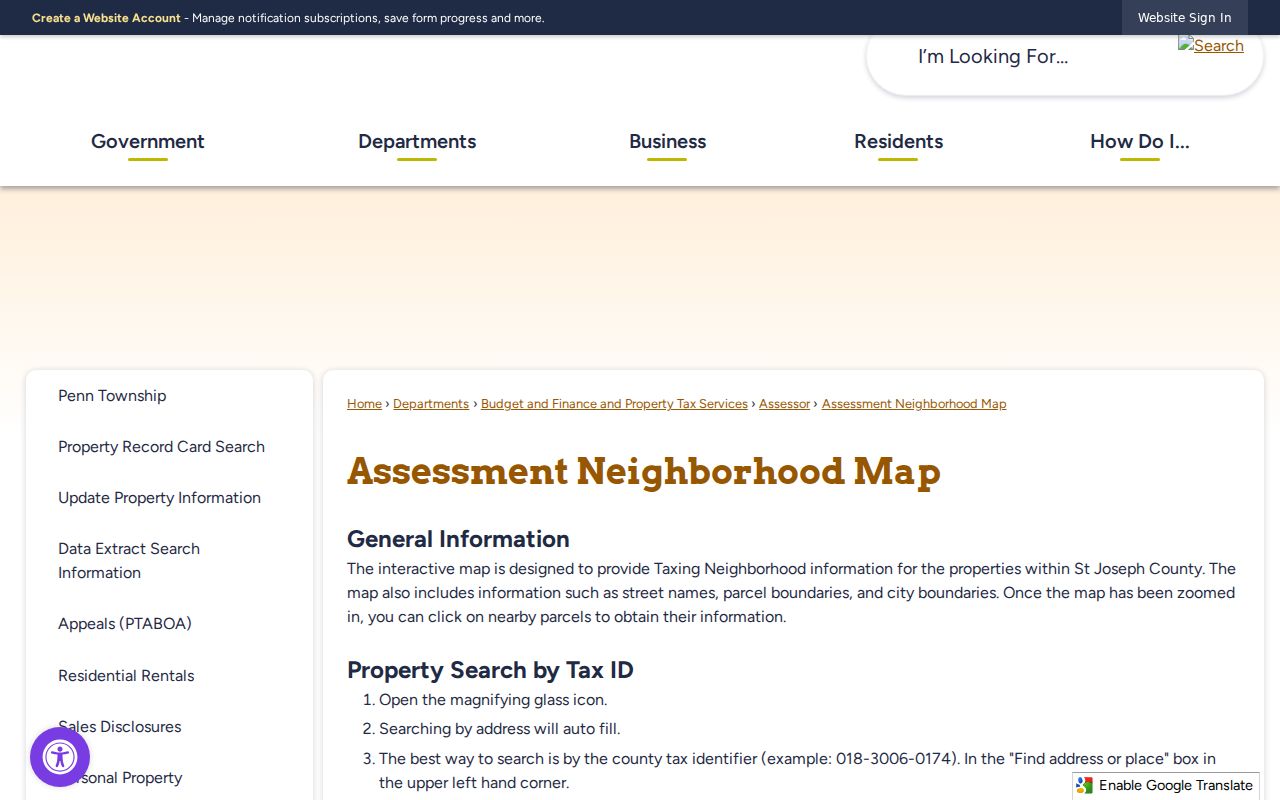This screenshot has width=1280, height=800.
Task: Open Sales Disclosures sidebar link
Action: click(x=120, y=727)
